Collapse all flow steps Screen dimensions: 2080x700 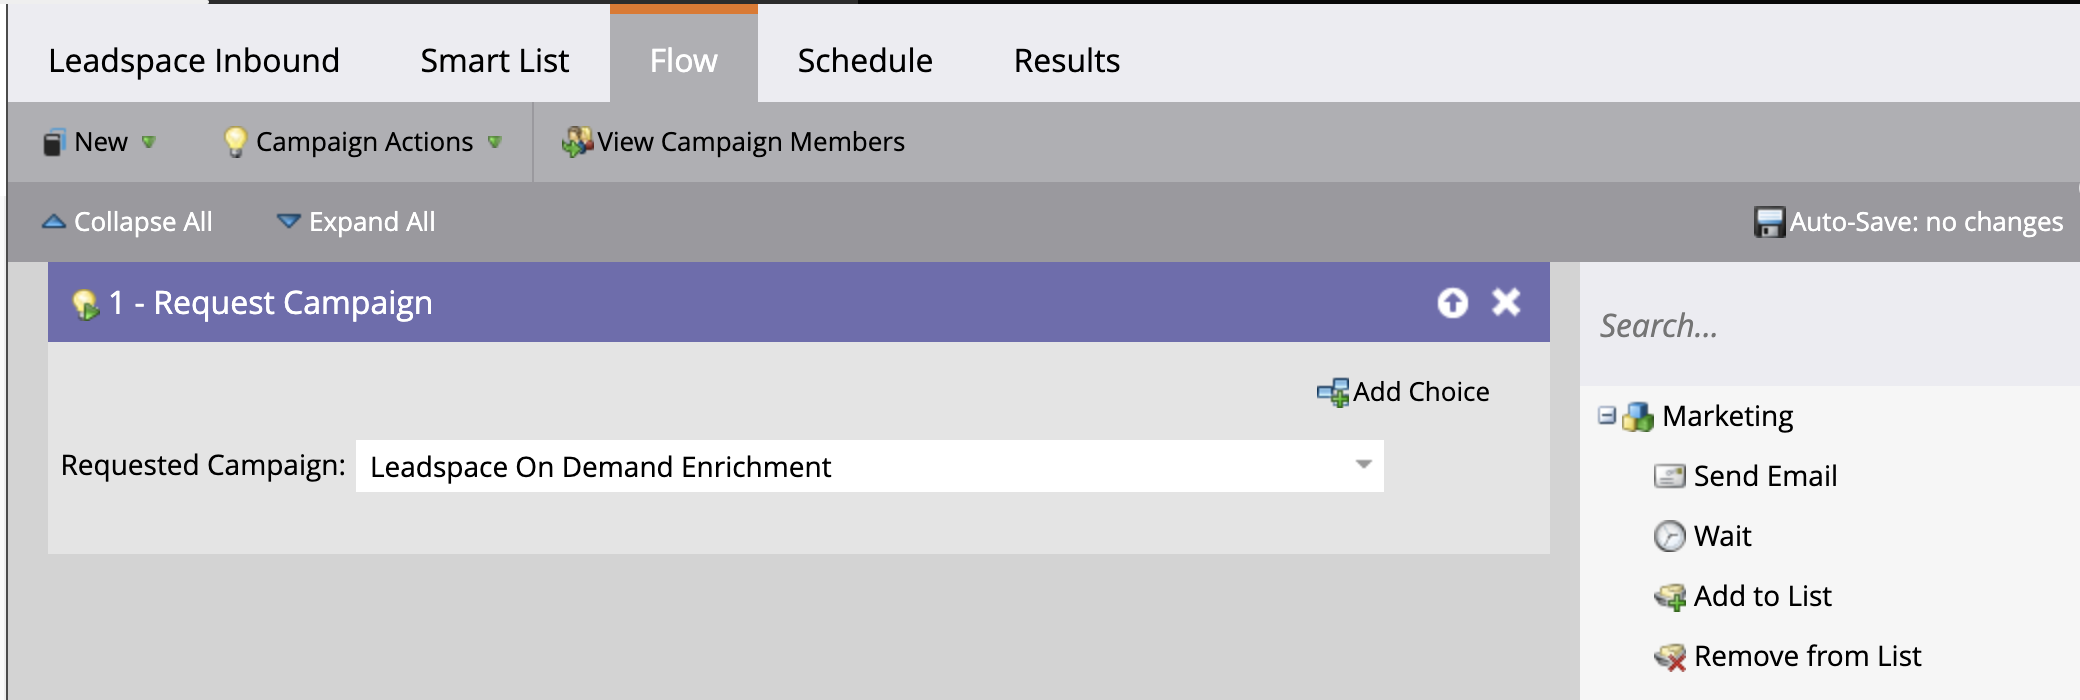click(x=128, y=222)
